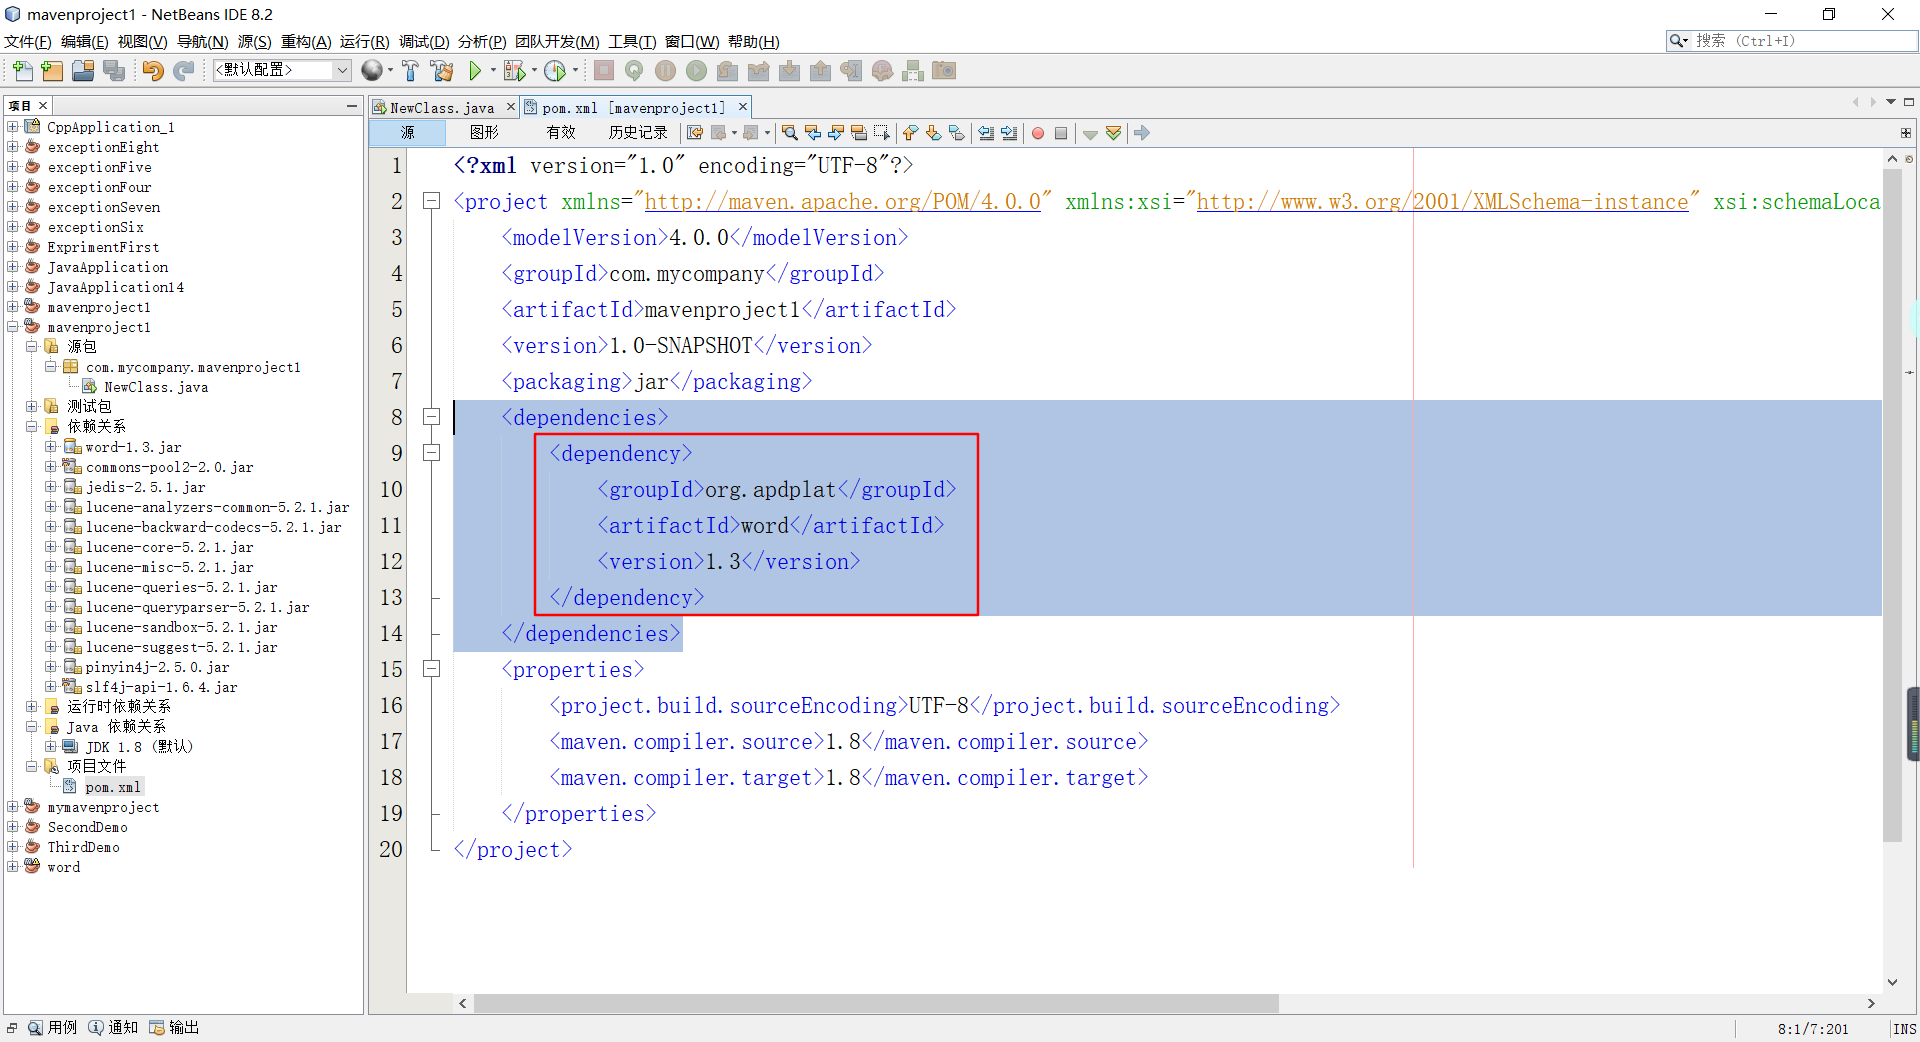Click the Build Project hammer icon
The image size is (1920, 1042).
tap(410, 70)
